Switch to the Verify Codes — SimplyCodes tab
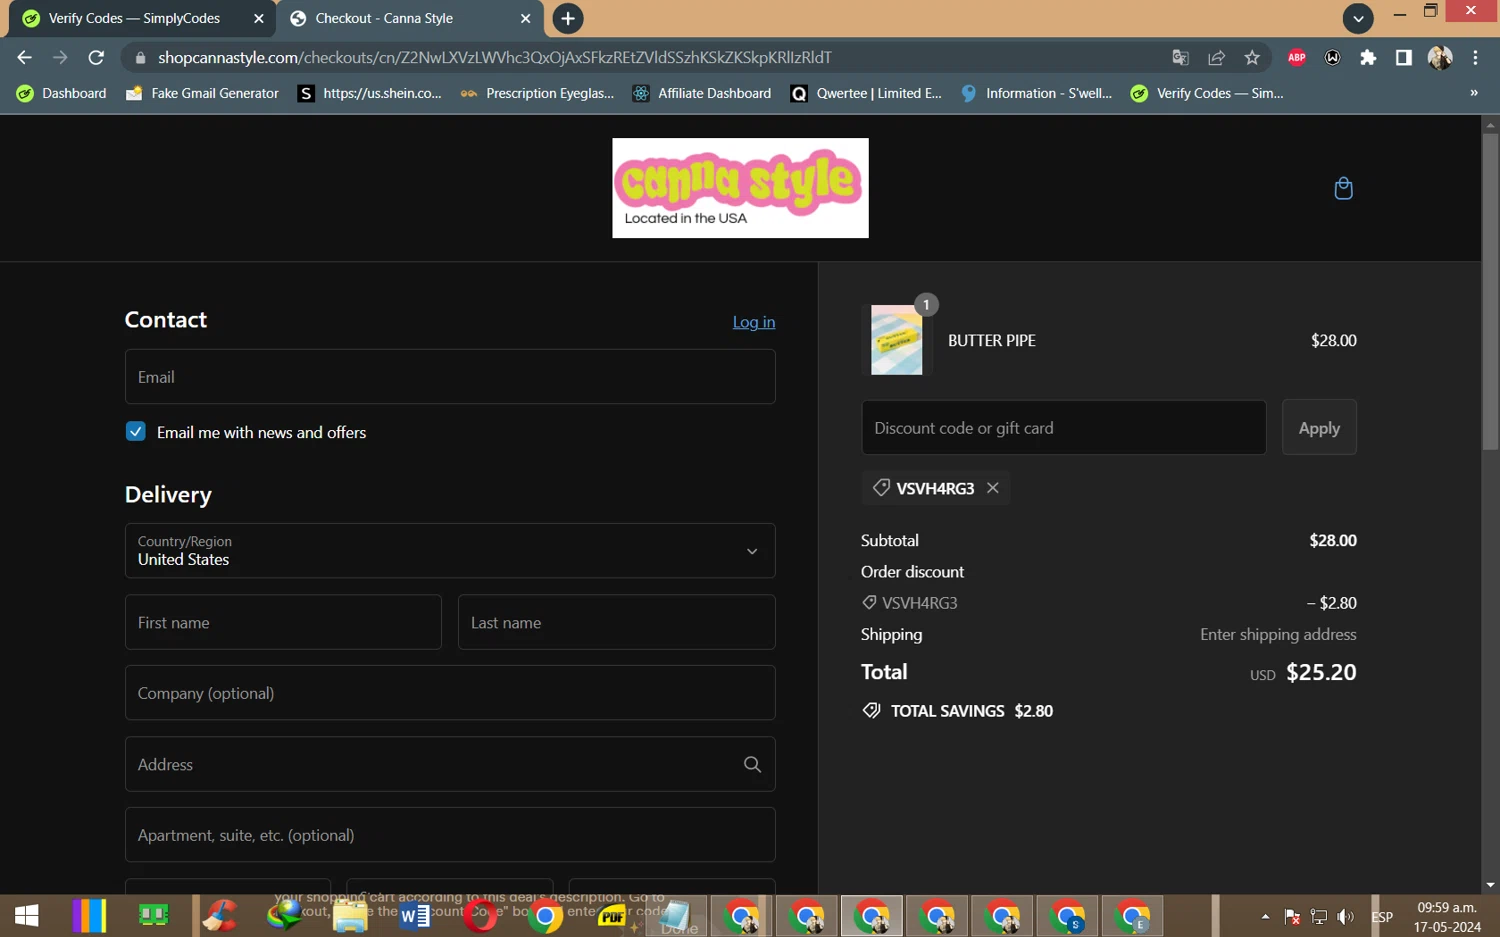1500x937 pixels. coord(142,18)
